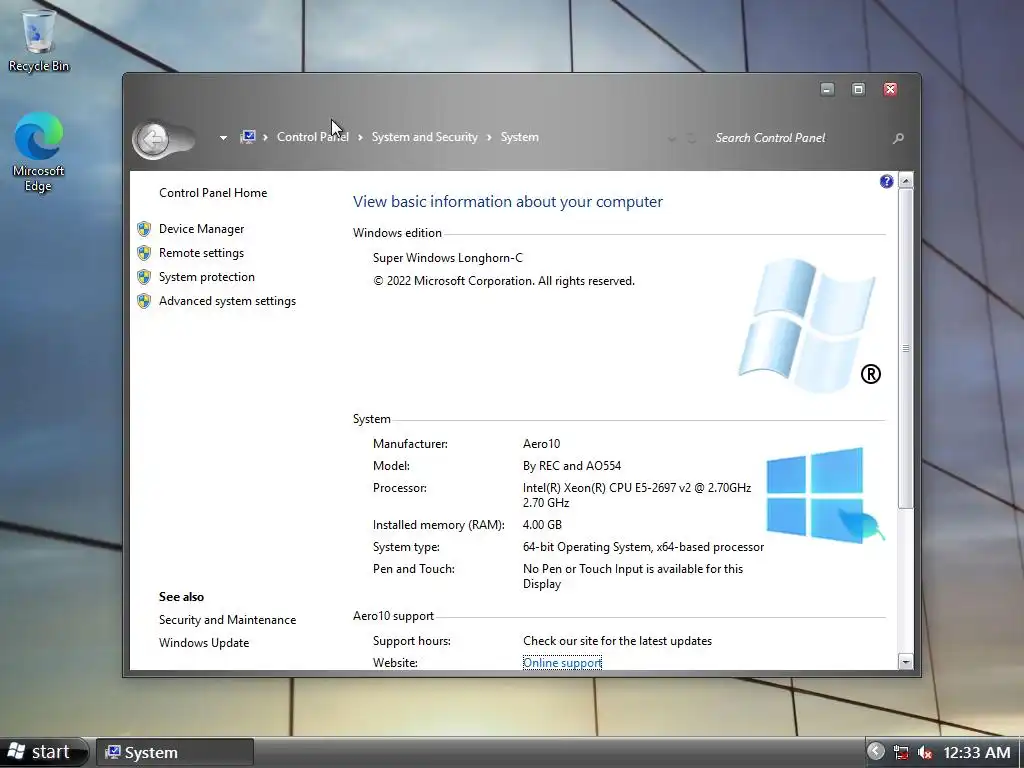
Task: Launch the Mircosoft Edge desktop icon
Action: tap(39, 152)
